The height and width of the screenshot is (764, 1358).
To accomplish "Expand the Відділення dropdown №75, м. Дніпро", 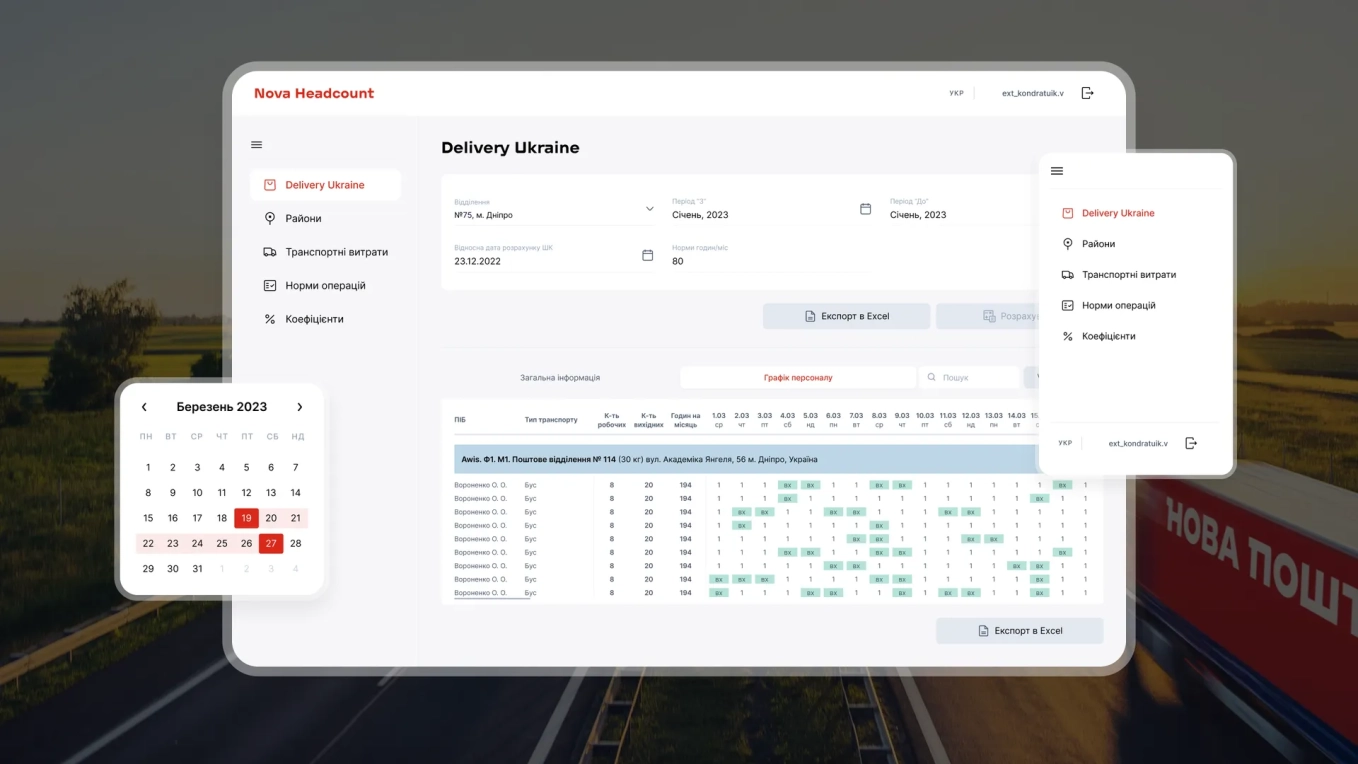I will [x=649, y=209].
